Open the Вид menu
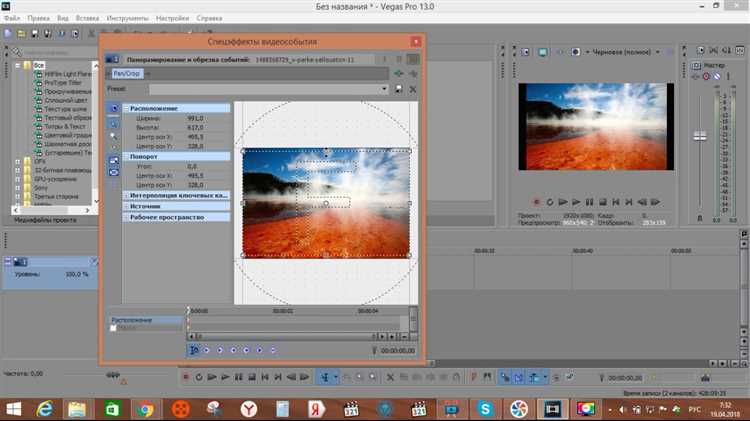750x421 pixels. tap(63, 18)
